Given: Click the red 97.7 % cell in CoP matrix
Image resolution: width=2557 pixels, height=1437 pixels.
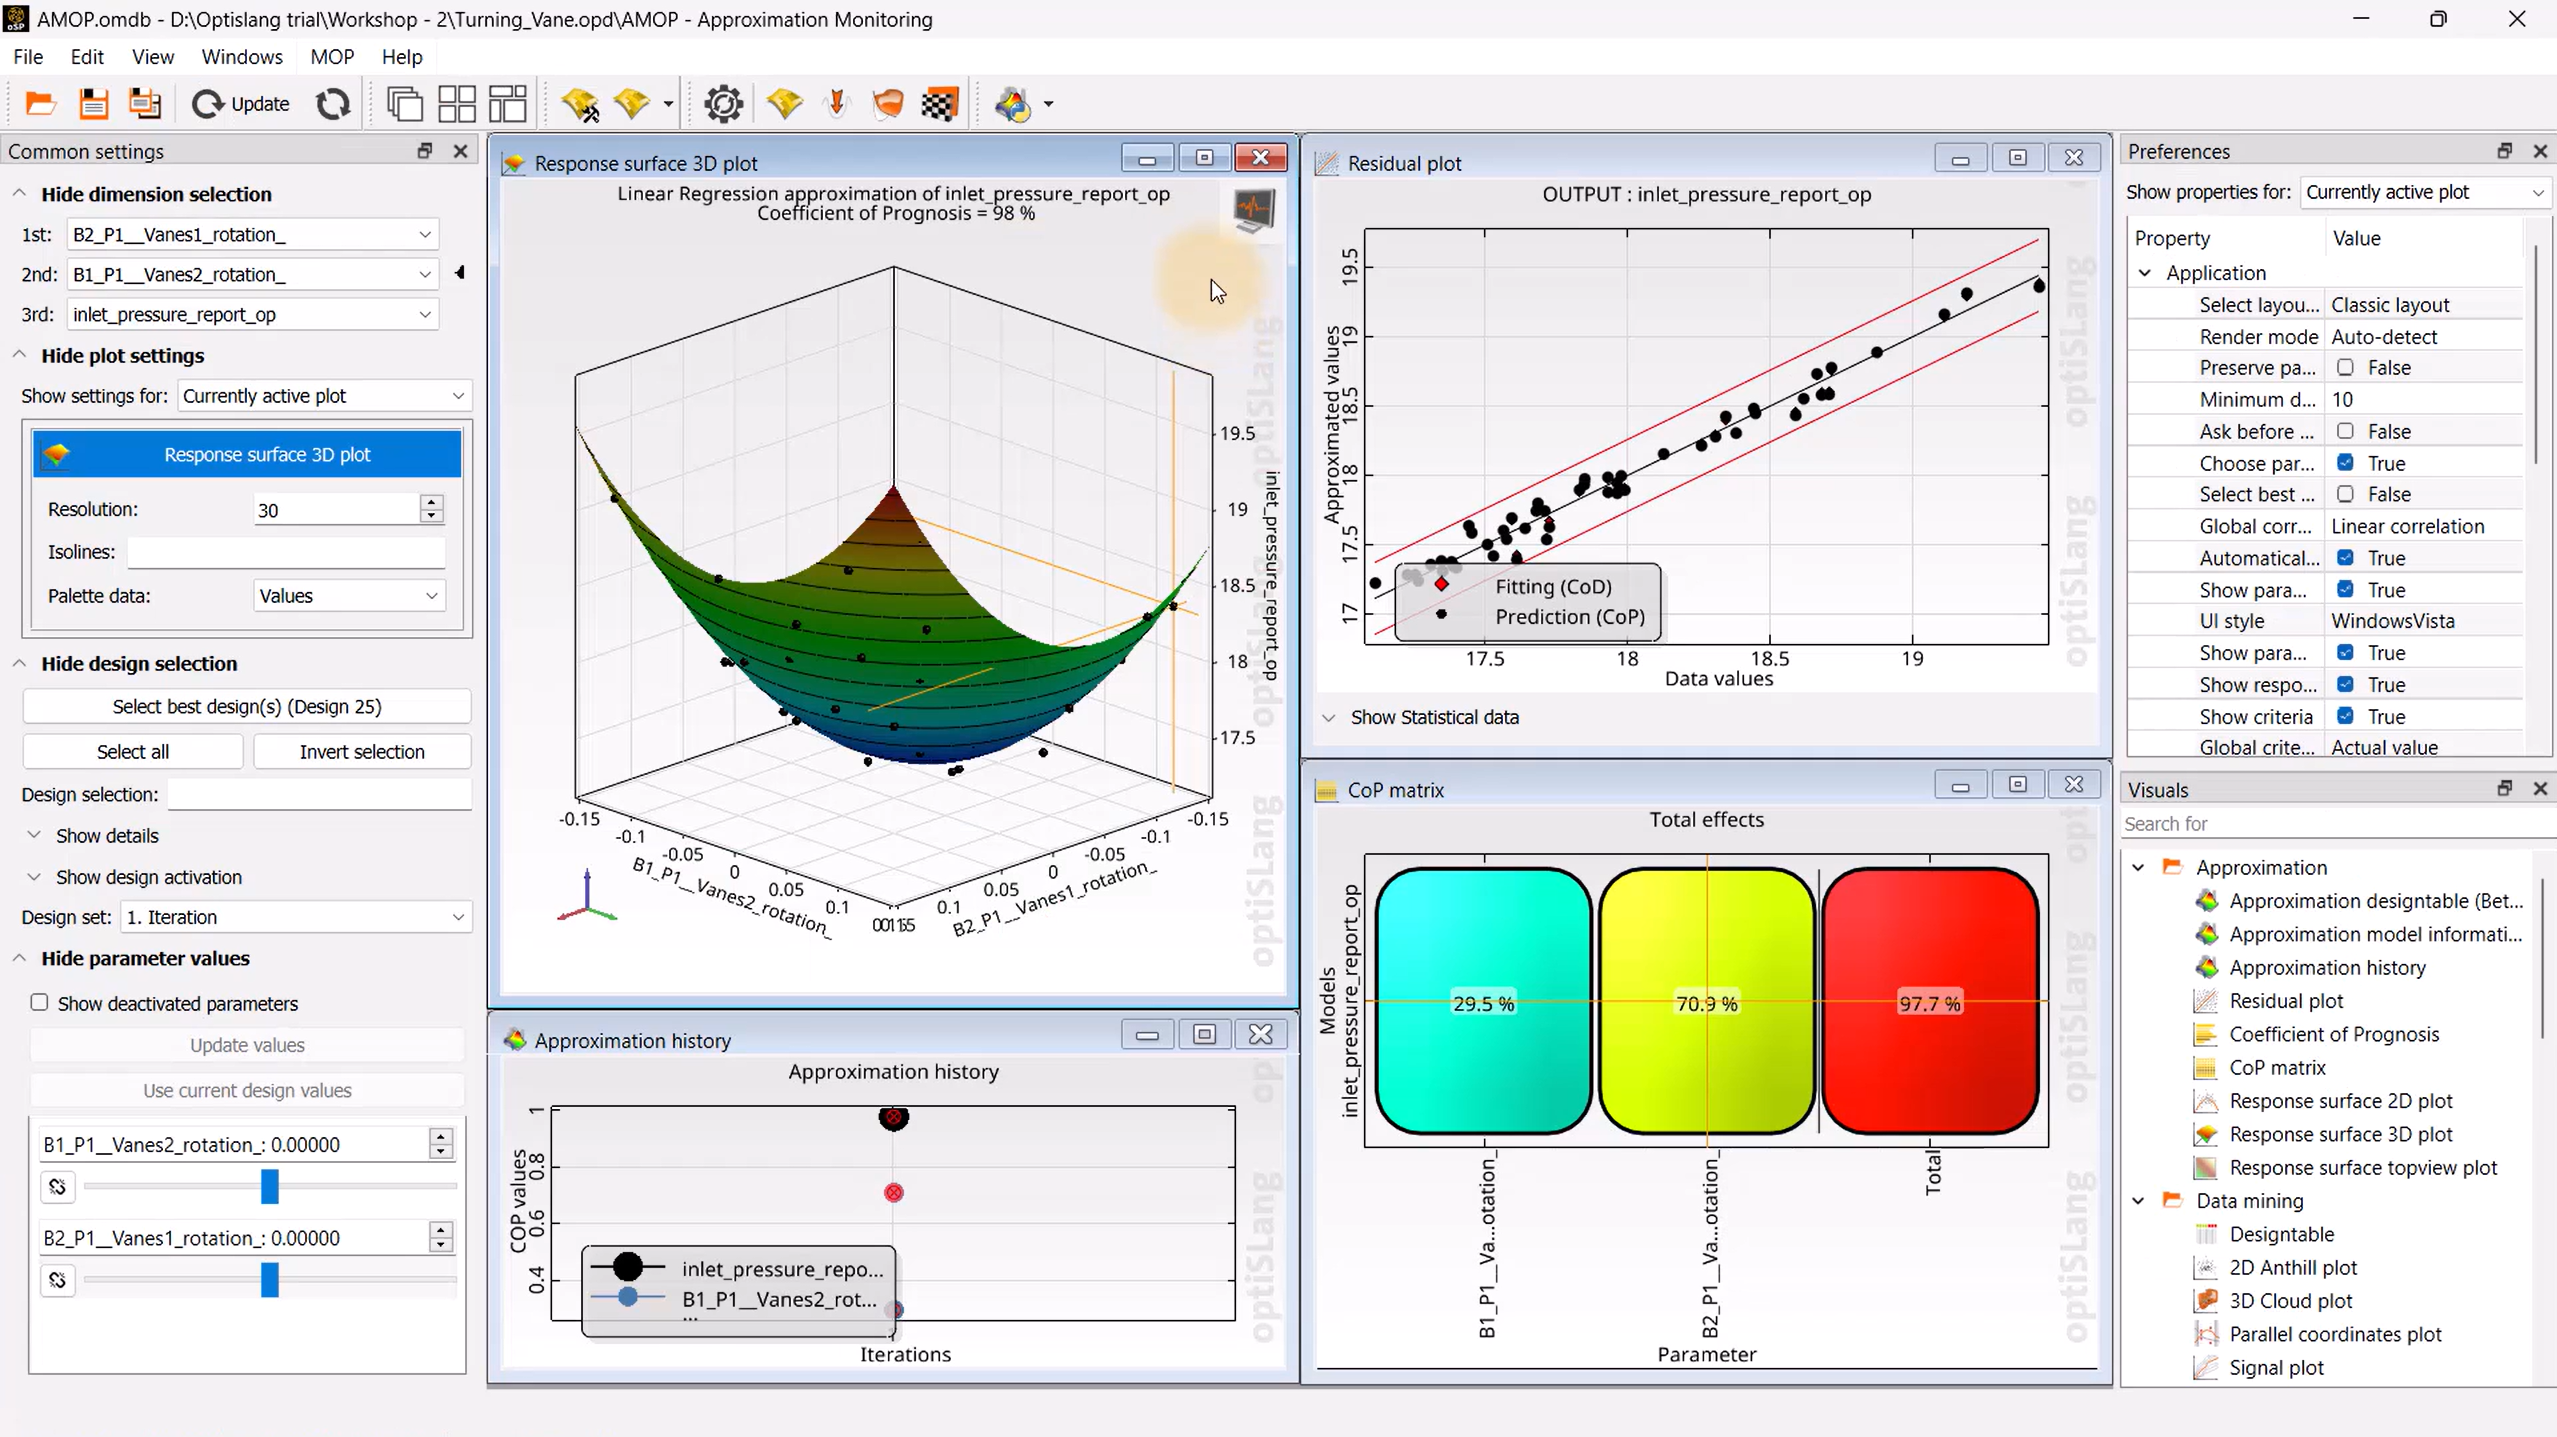Looking at the screenshot, I should [1930, 1001].
